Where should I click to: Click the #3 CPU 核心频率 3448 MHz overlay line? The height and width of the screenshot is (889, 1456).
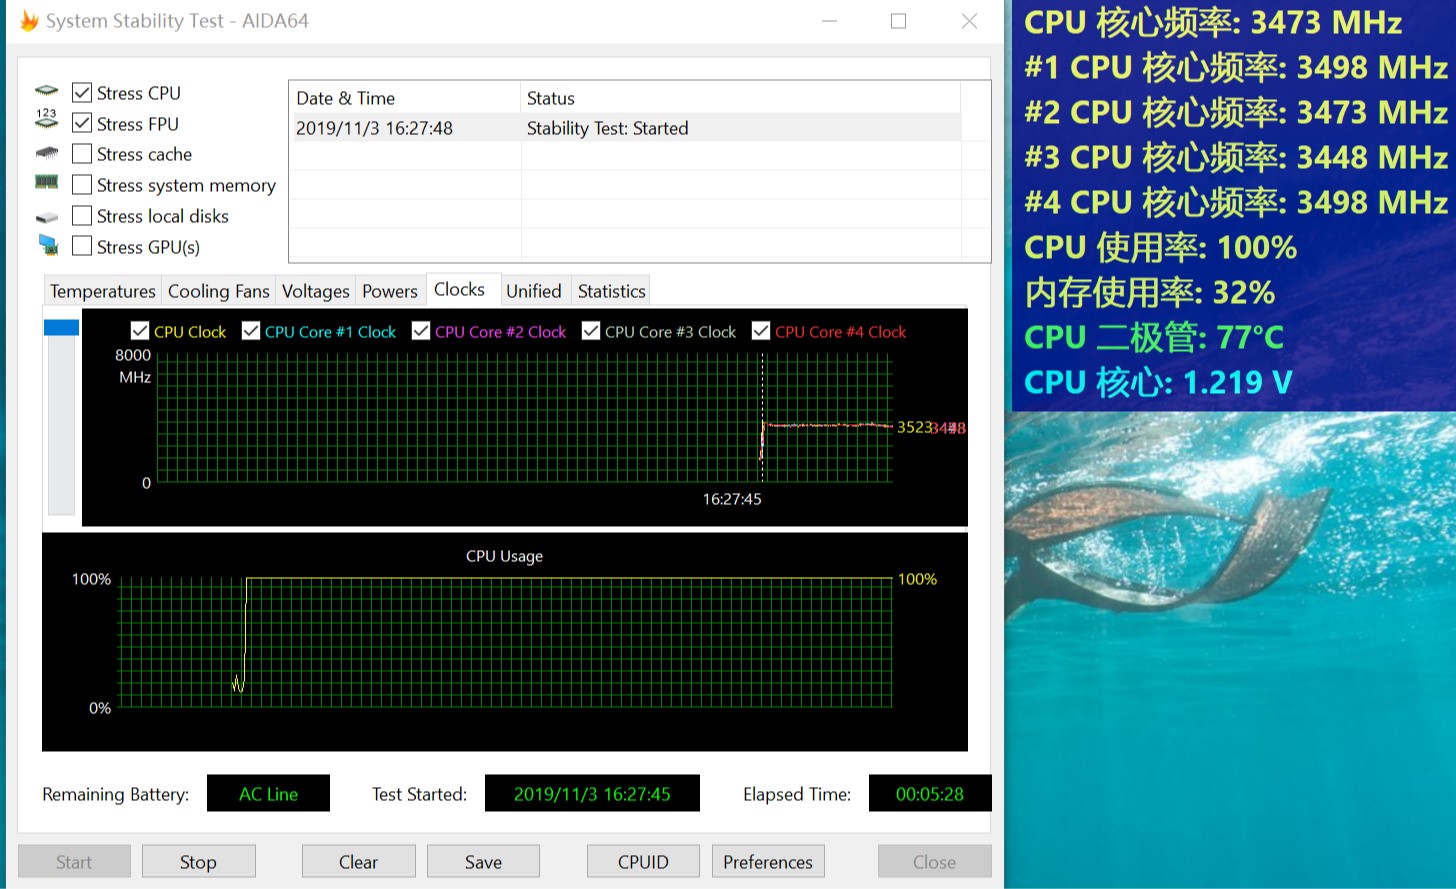[x=1236, y=157]
